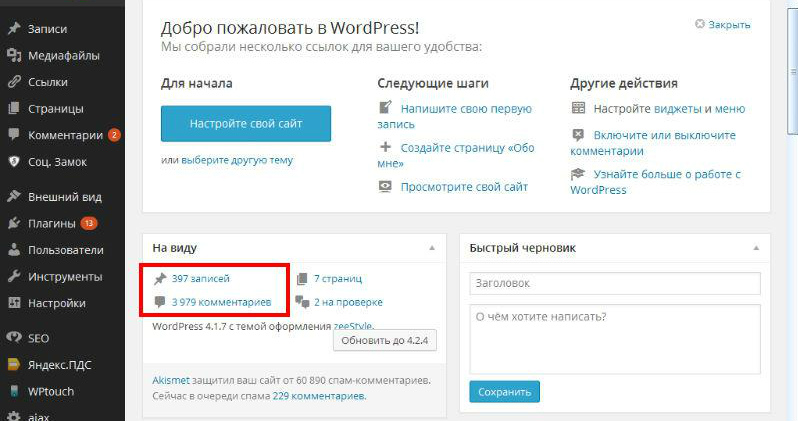The image size is (798, 421).
Task: Click the 2 badge beside Комментарии
Action: point(114,135)
